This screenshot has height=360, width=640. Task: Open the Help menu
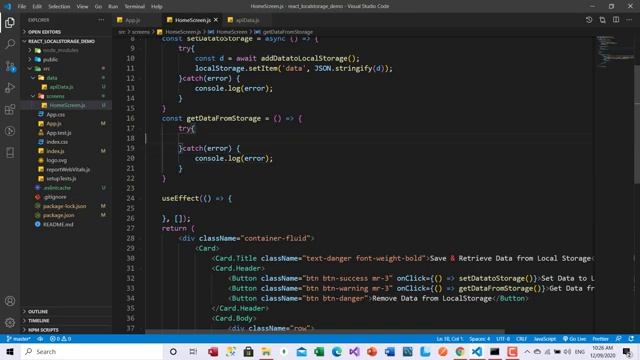point(157,6)
